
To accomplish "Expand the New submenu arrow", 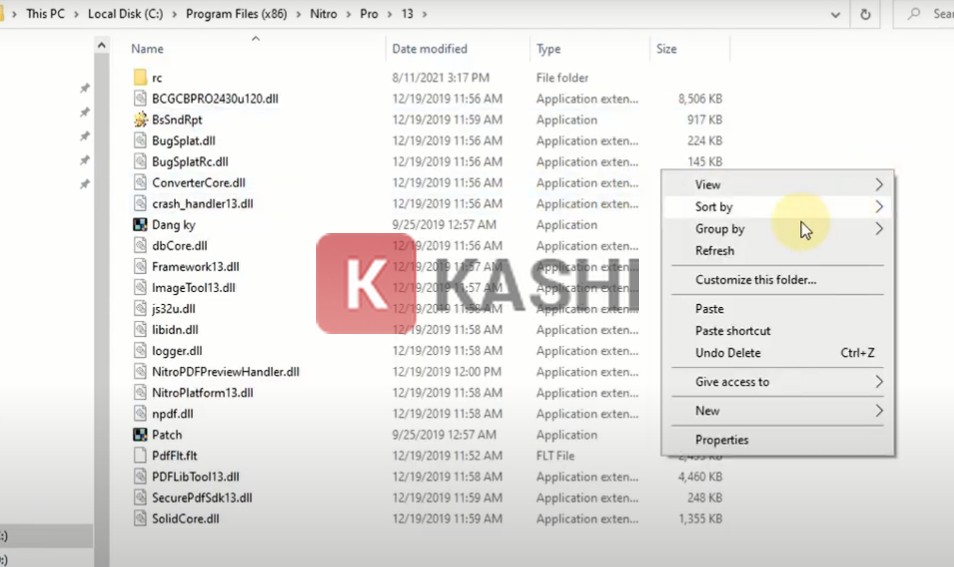I will click(879, 411).
